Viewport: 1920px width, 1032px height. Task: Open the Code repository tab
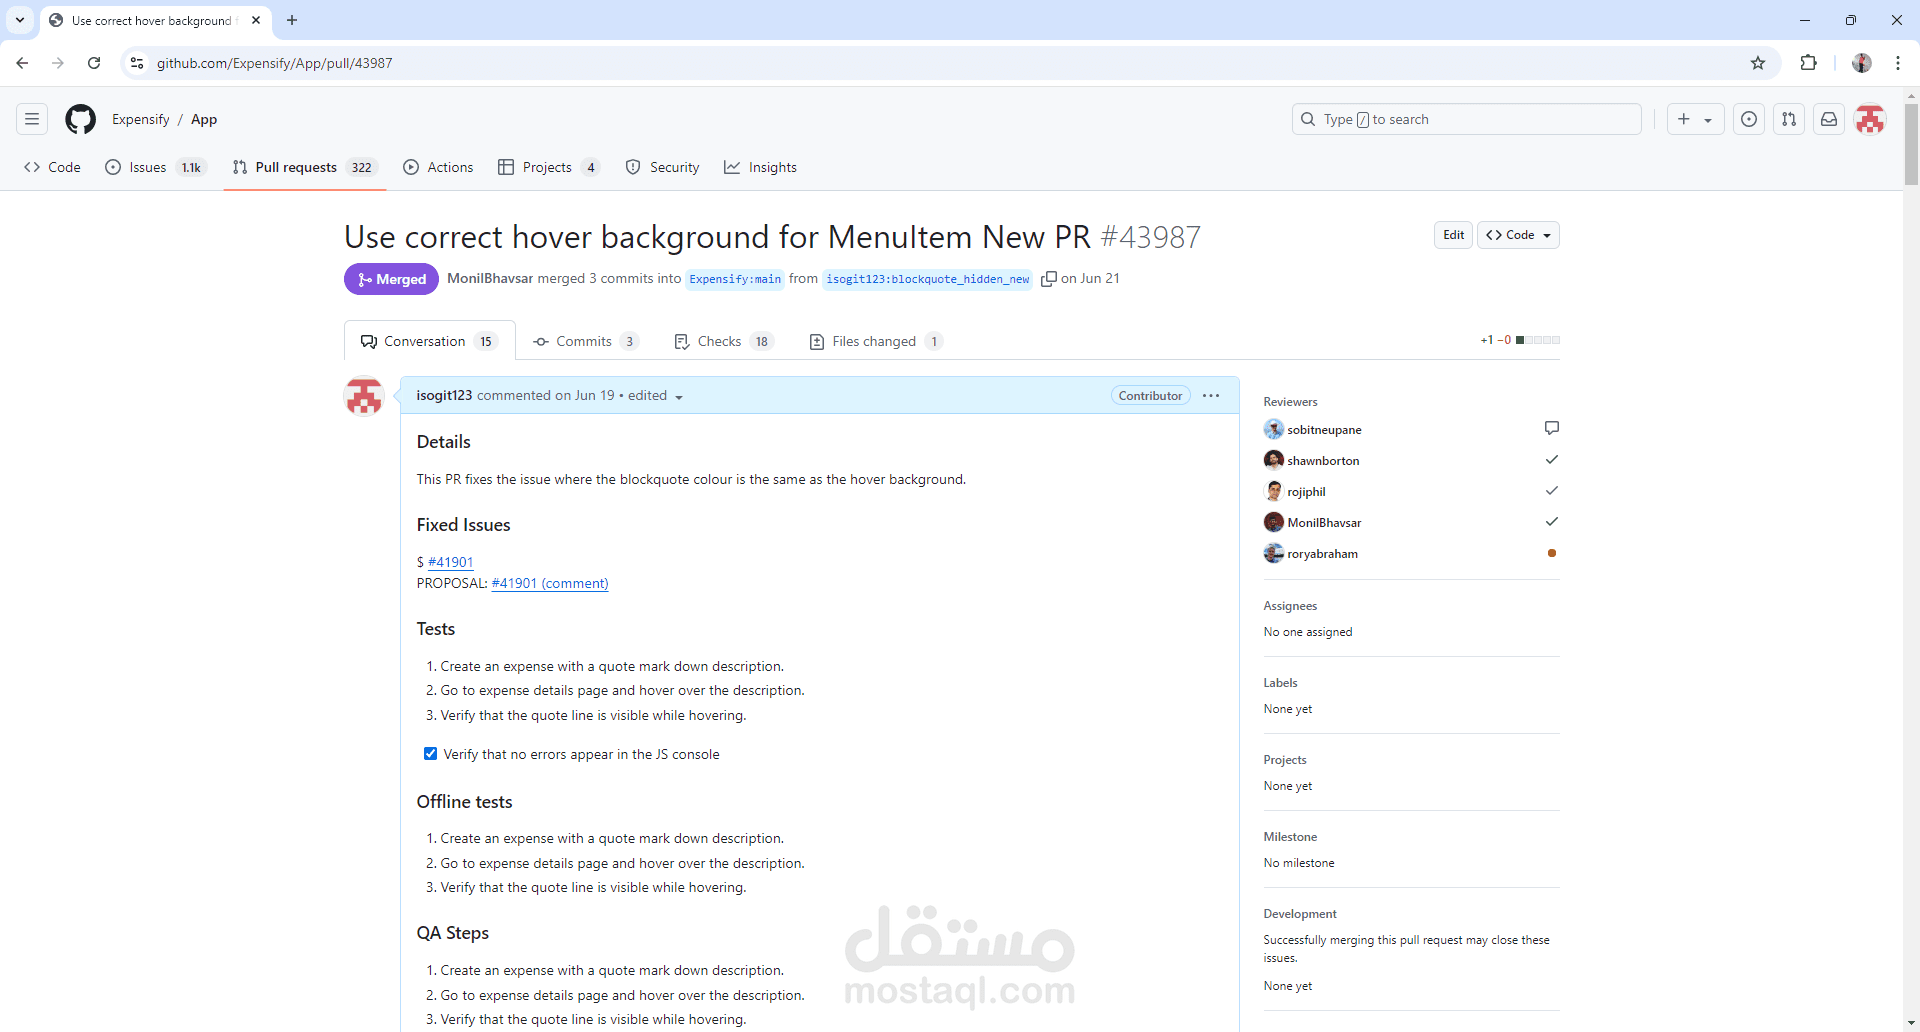[x=52, y=167]
